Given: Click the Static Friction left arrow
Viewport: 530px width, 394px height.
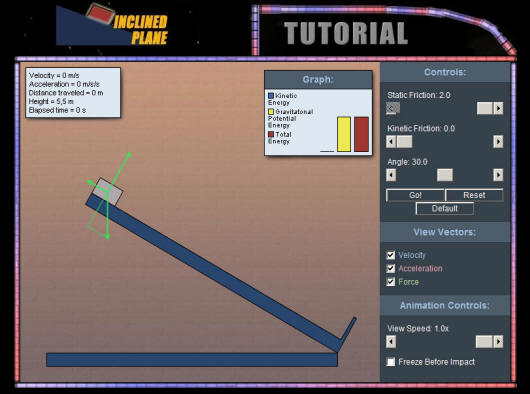Looking at the screenshot, I should click(x=391, y=108).
